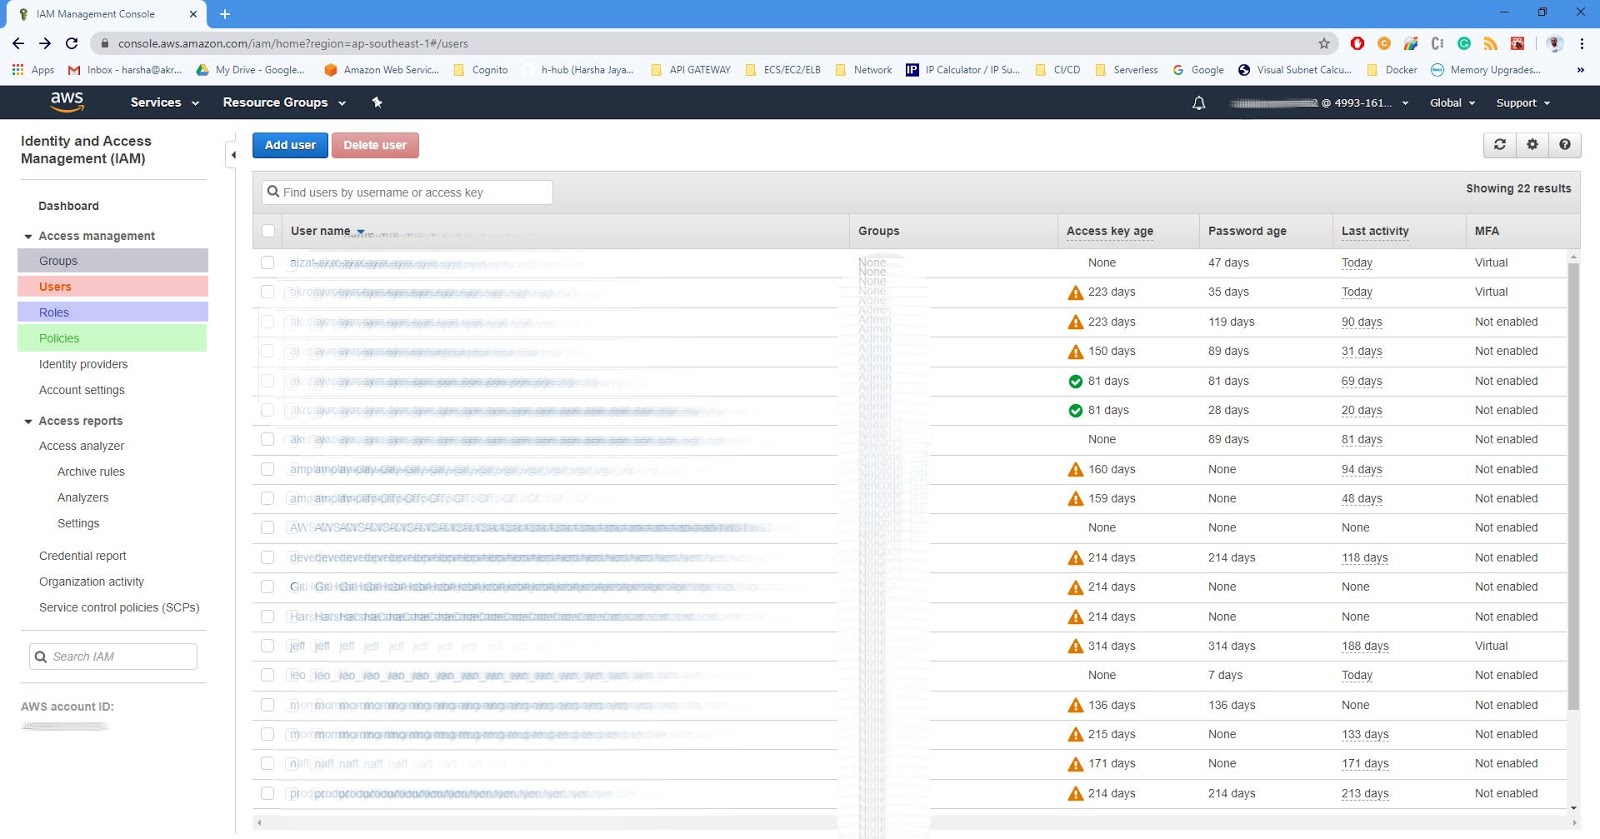Image resolution: width=1600 pixels, height=839 pixels.
Task: Collapse the IAM side navigation panel
Action: pos(233,155)
